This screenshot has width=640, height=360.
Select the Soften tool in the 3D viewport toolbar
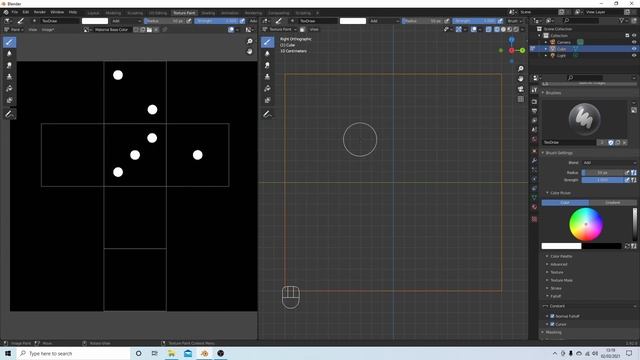click(x=267, y=53)
